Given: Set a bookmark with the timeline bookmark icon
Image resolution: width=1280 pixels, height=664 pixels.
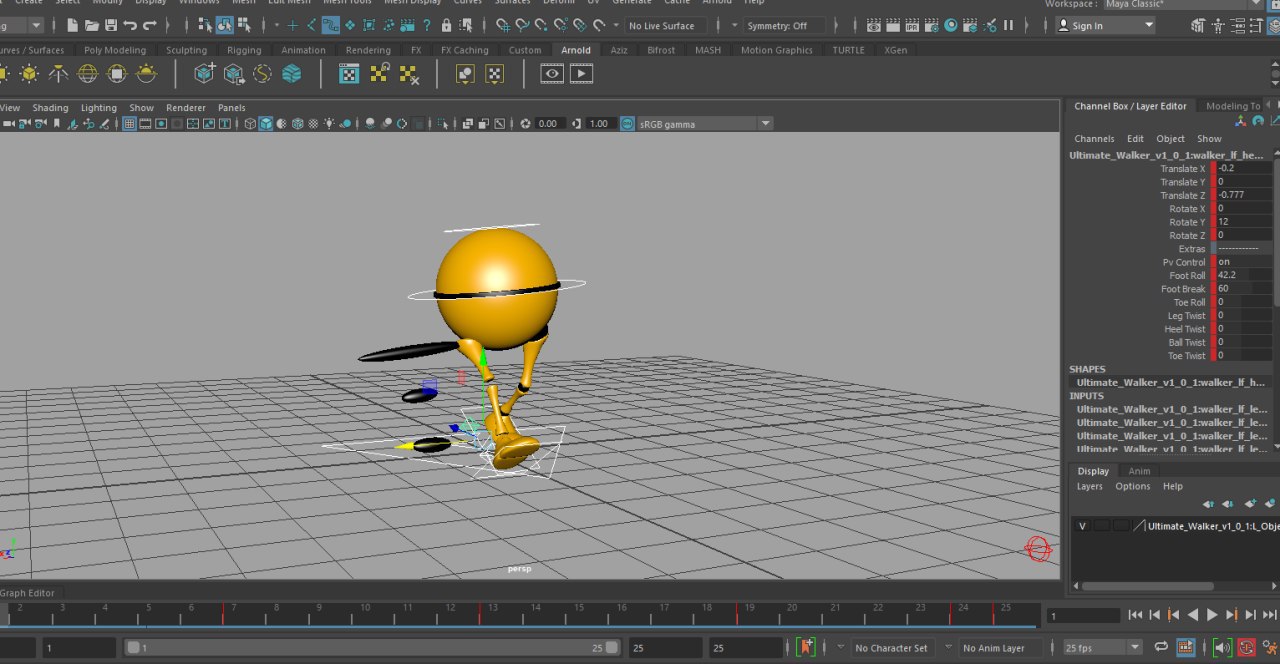Looking at the screenshot, I should pyautogui.click(x=806, y=647).
